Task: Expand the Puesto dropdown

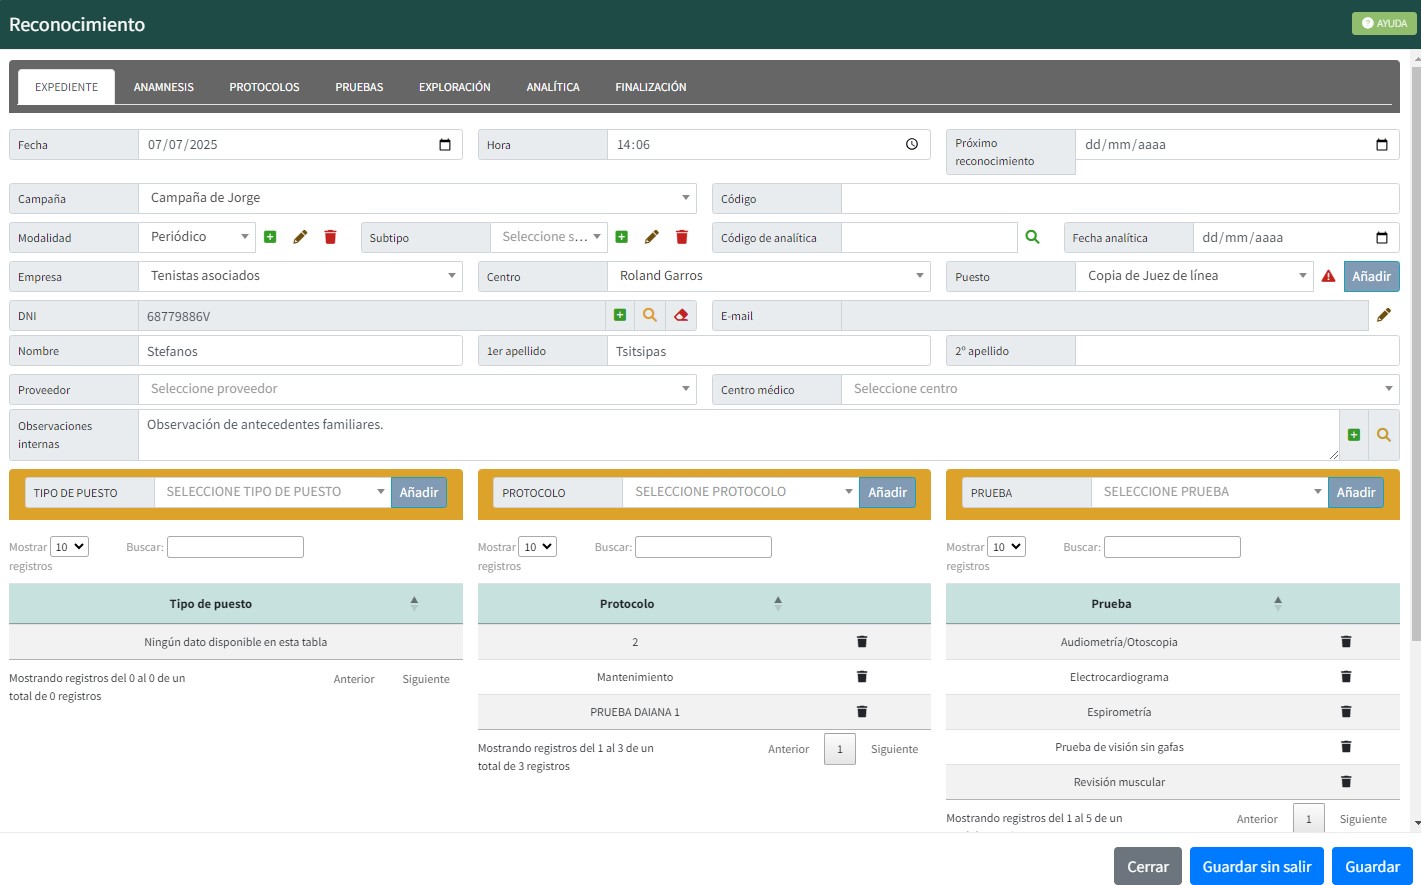Action: point(1194,276)
